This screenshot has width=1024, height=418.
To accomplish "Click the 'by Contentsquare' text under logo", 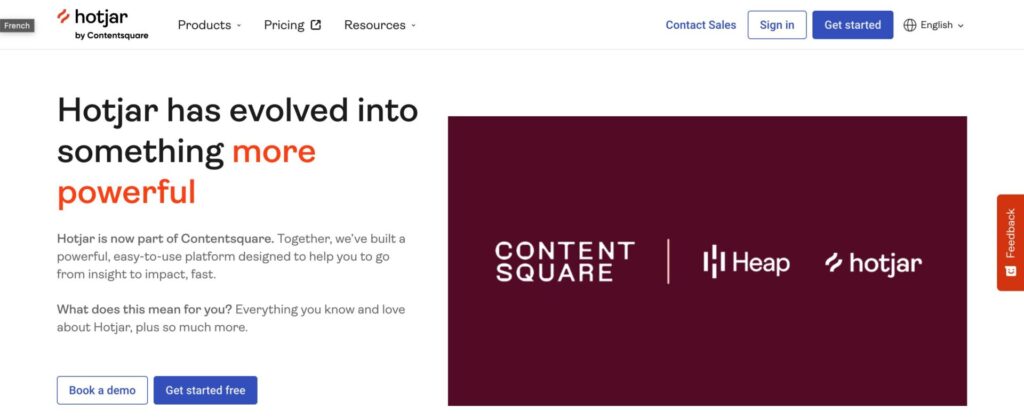I will tap(112, 36).
